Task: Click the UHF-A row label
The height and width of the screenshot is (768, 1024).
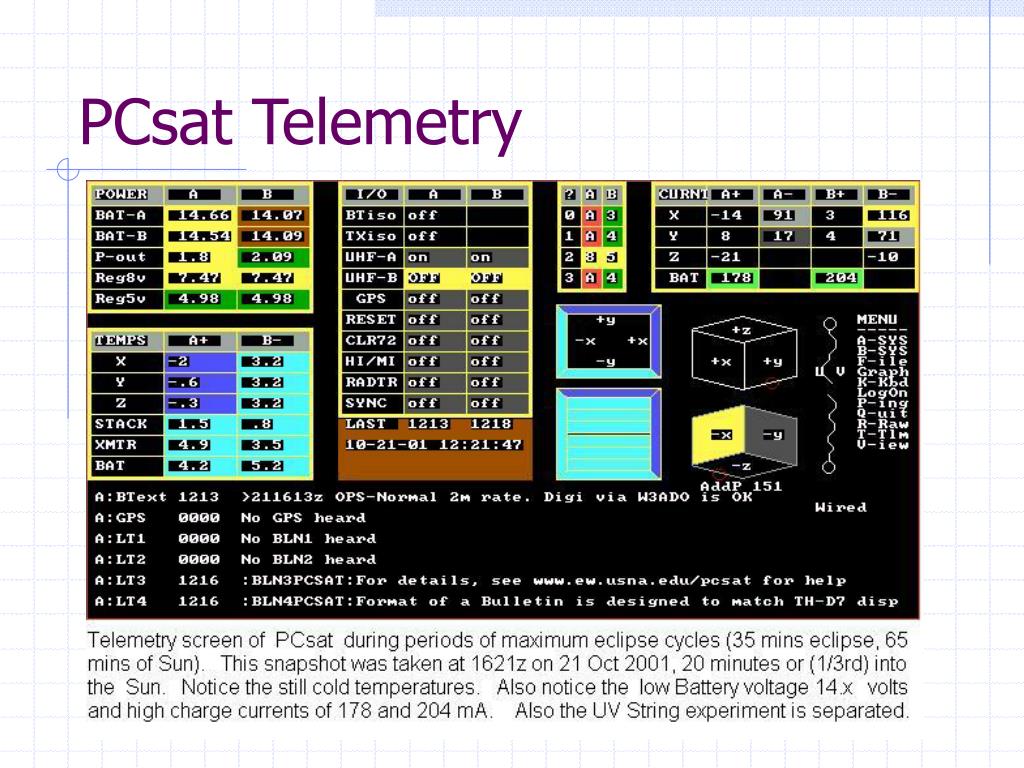Action: pos(371,257)
